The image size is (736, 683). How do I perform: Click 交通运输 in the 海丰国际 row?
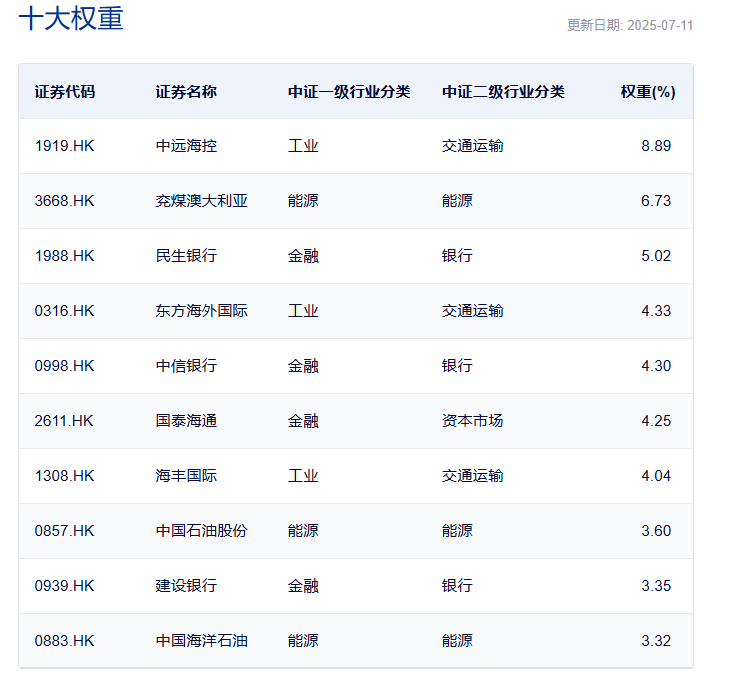472,476
